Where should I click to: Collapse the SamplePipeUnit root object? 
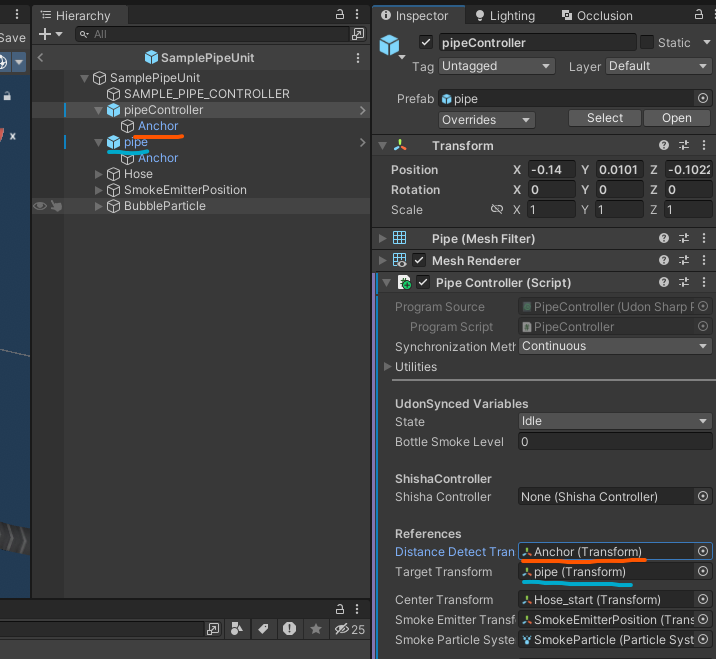(84, 78)
